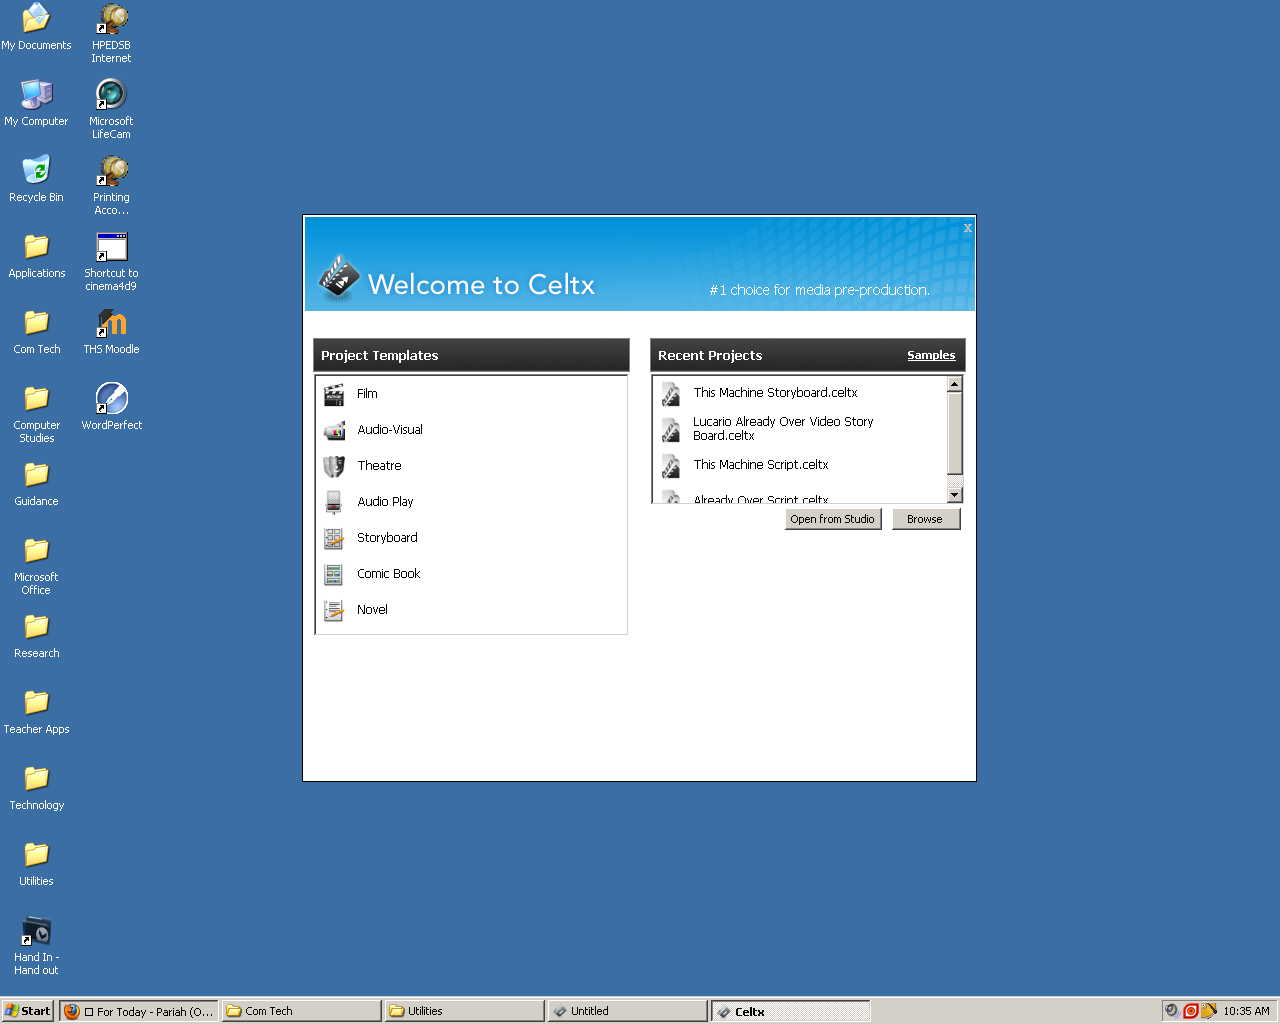Switch to Untitled taskbar window

627,1011
